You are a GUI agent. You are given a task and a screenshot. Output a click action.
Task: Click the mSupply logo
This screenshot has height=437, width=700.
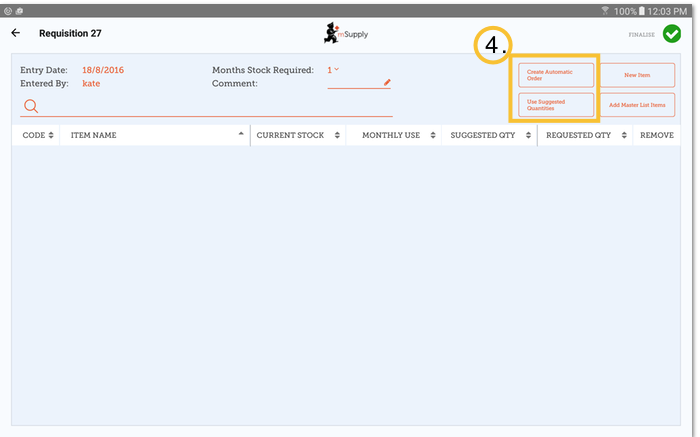point(345,34)
